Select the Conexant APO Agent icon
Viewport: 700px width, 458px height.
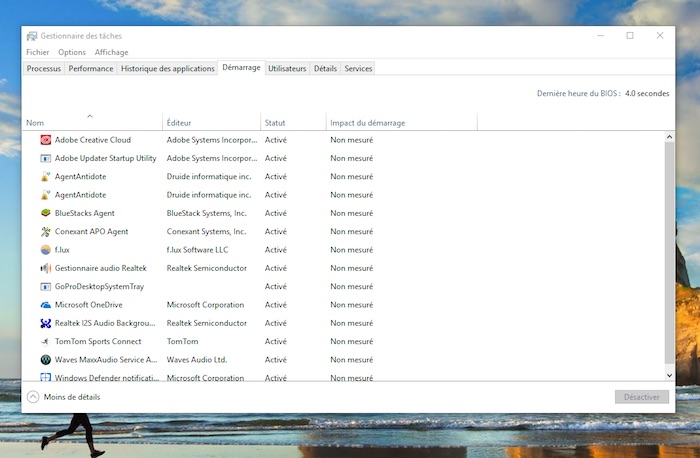coord(46,231)
